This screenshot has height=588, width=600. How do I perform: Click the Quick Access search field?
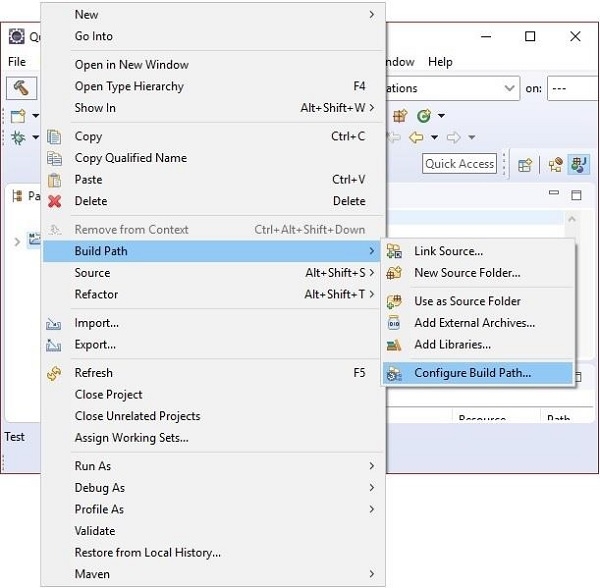point(459,164)
